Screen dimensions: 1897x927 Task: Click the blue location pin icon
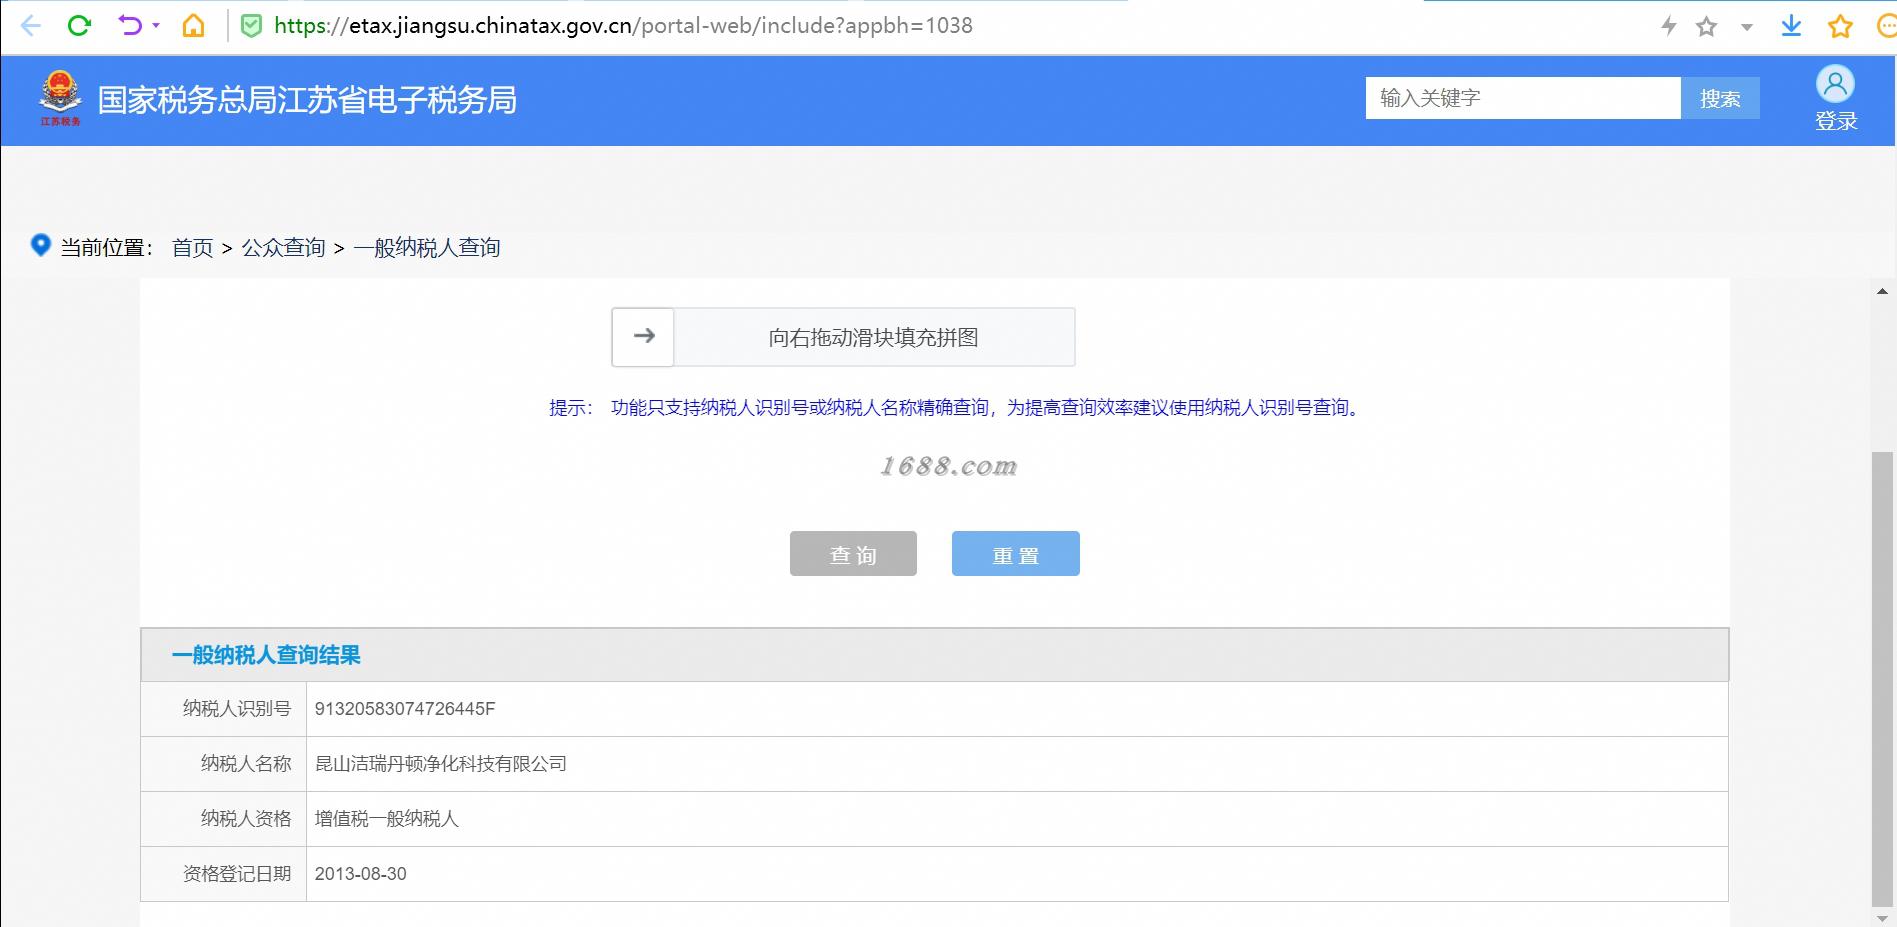click(41, 245)
